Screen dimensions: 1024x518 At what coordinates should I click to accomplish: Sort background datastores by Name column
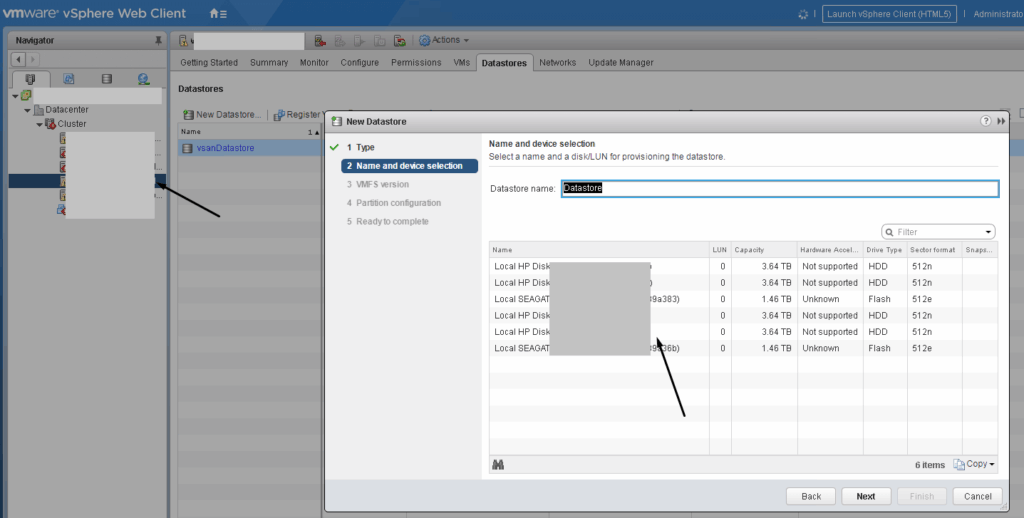tap(249, 132)
